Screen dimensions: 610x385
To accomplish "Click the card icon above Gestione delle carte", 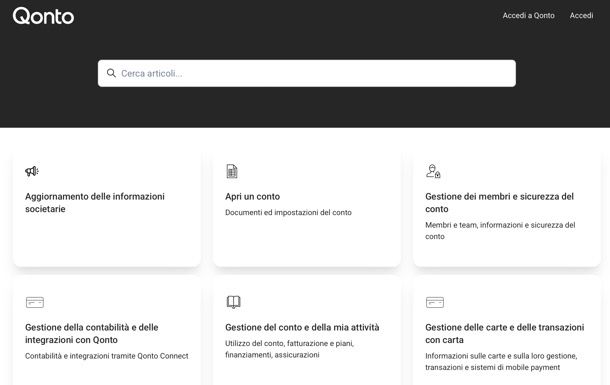I will point(435,302).
